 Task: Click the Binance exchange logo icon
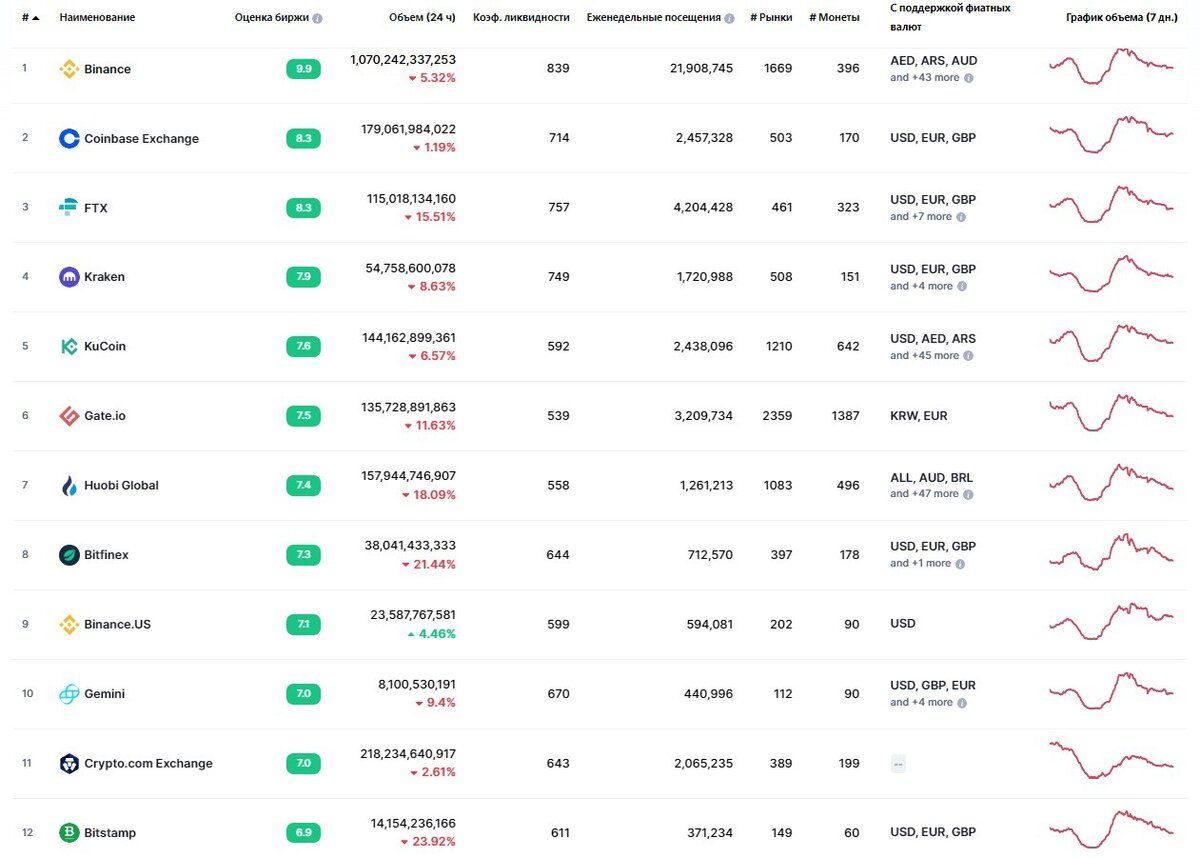tap(69, 69)
